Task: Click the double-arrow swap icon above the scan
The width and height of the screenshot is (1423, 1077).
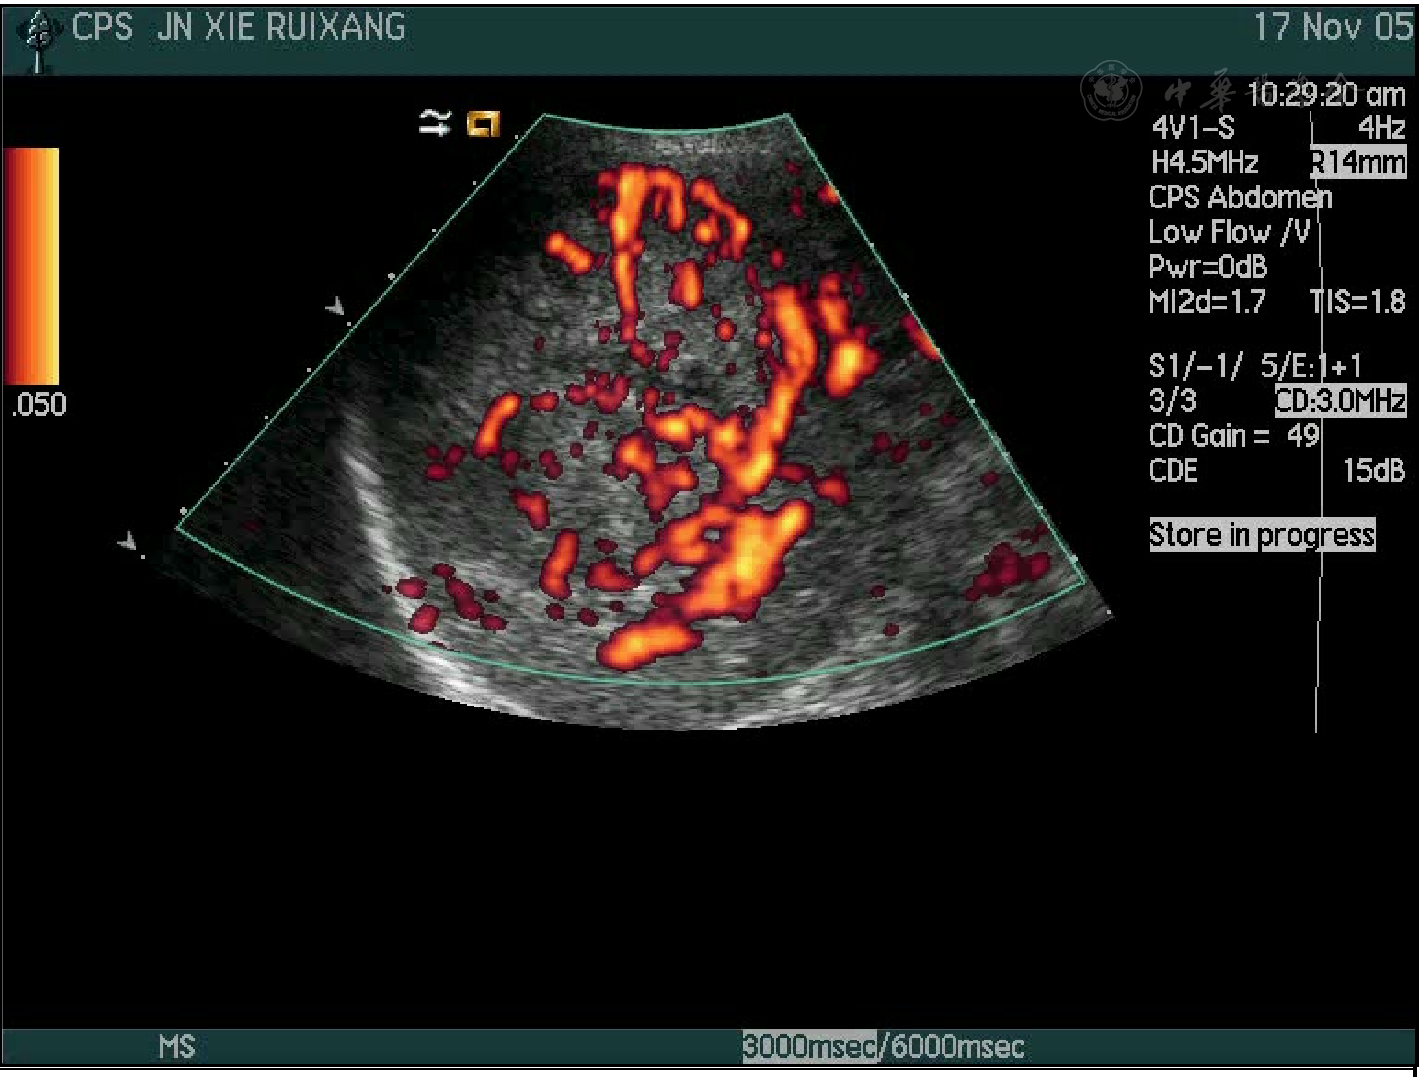Action: tap(435, 123)
